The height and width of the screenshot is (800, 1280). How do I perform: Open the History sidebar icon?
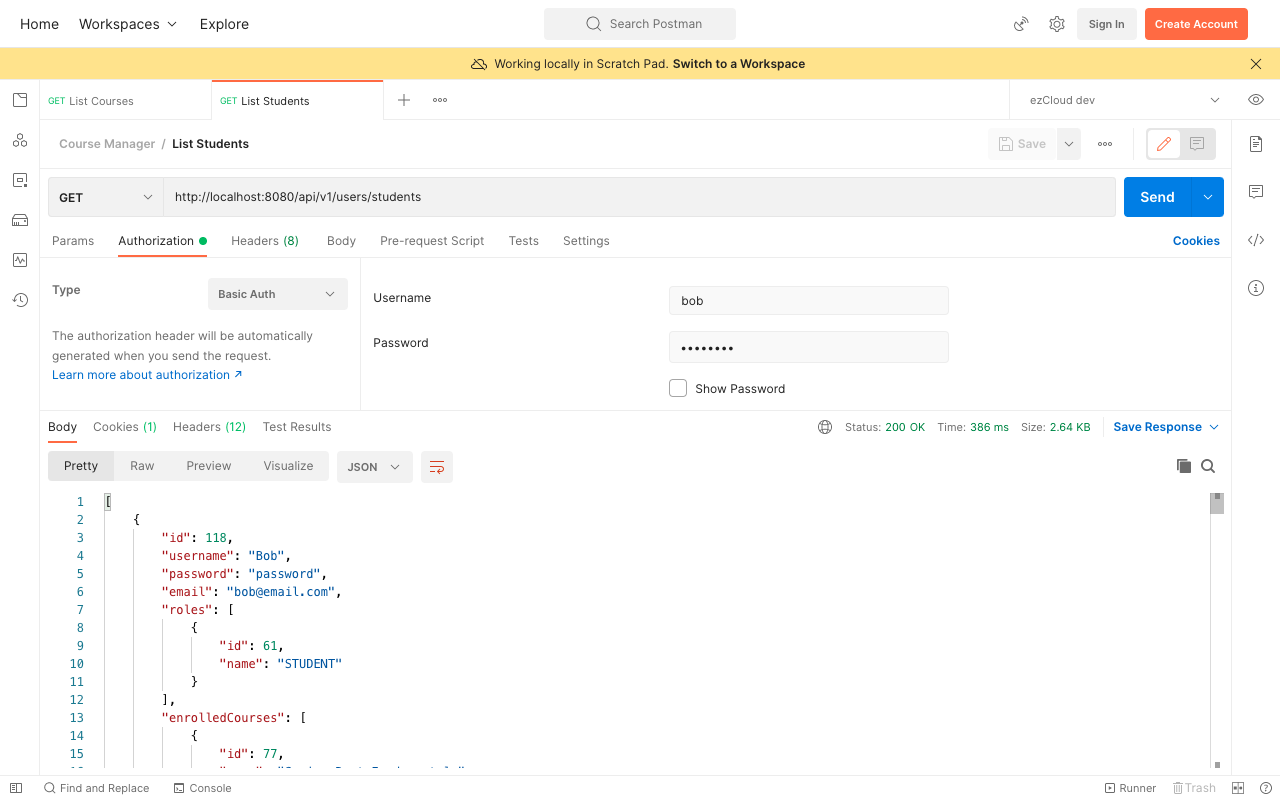(x=20, y=300)
